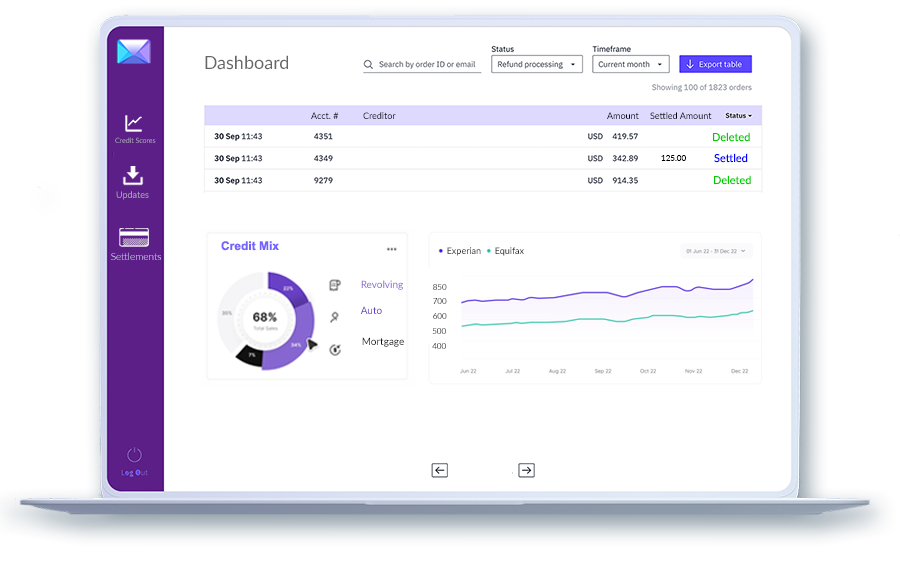Click the Credit Mix card title
This screenshot has width=900, height=588.
[x=250, y=246]
